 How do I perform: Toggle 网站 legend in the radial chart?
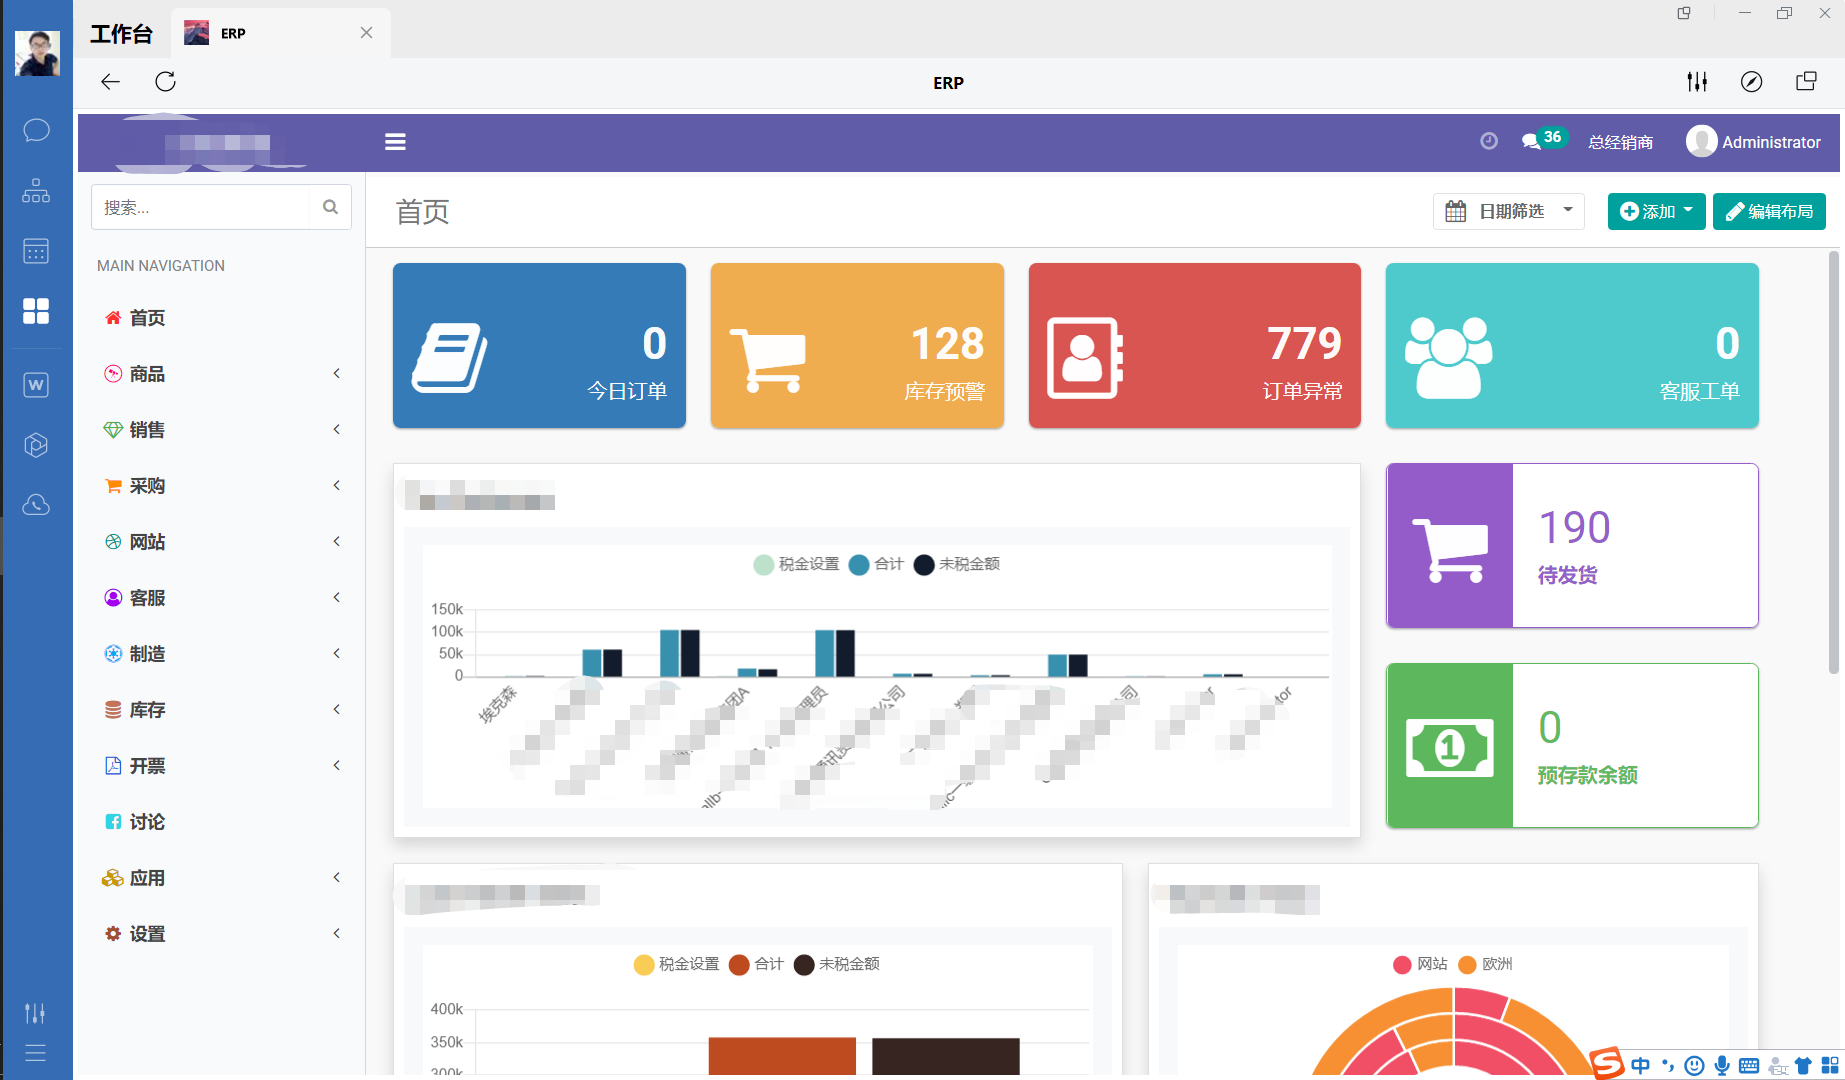[x=1420, y=965]
